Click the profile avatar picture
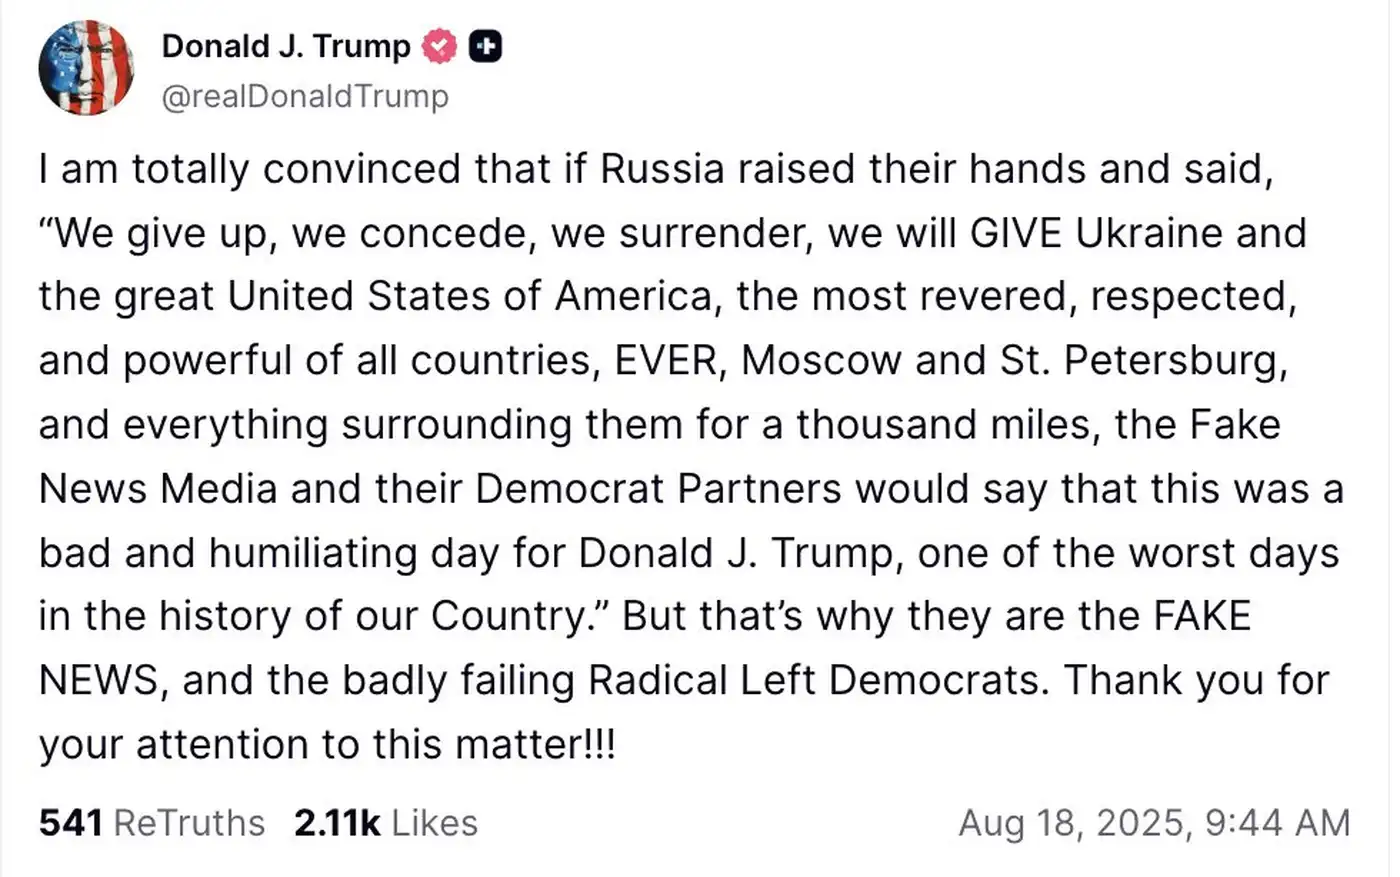1400x877 pixels. tap(86, 68)
